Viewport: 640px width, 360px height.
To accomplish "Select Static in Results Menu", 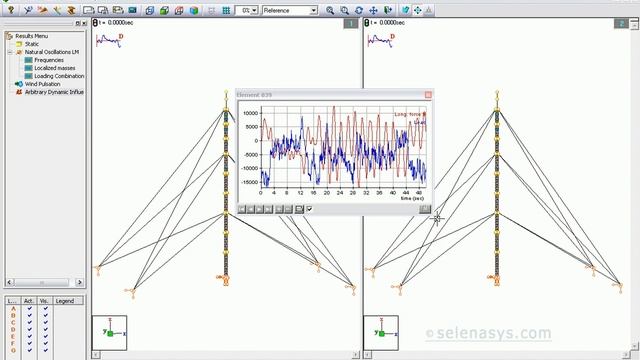I will pyautogui.click(x=31, y=44).
